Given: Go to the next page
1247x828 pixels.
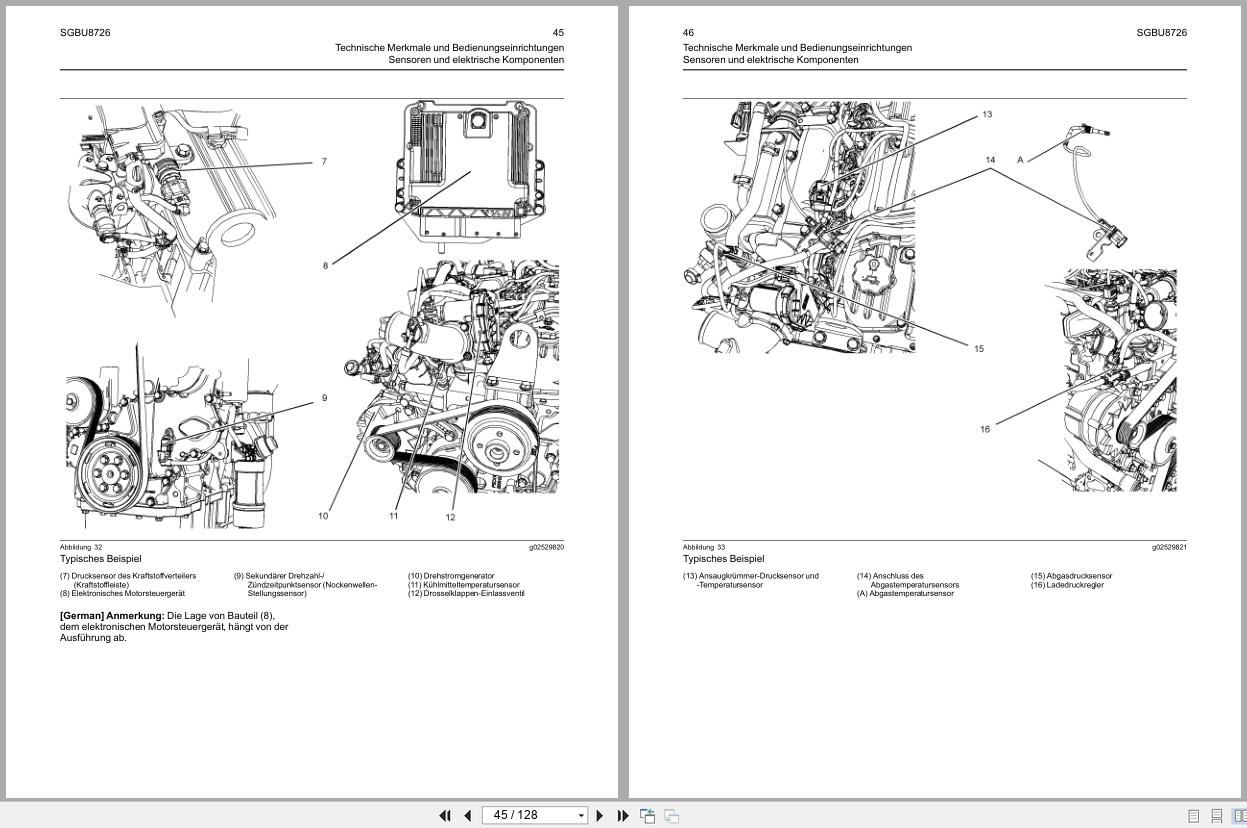Looking at the screenshot, I should pos(599,816).
